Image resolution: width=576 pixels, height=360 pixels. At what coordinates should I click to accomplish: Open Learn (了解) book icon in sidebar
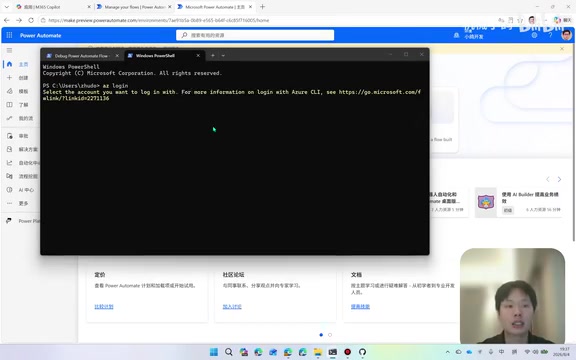[x=10, y=105]
